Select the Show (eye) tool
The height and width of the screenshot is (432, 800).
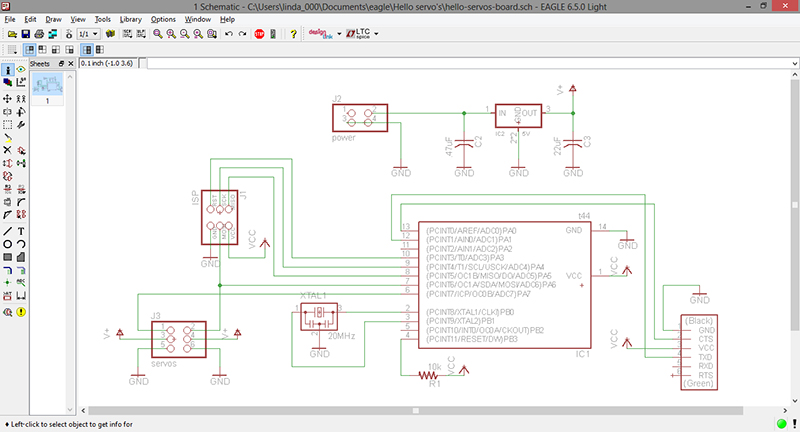pos(21,70)
